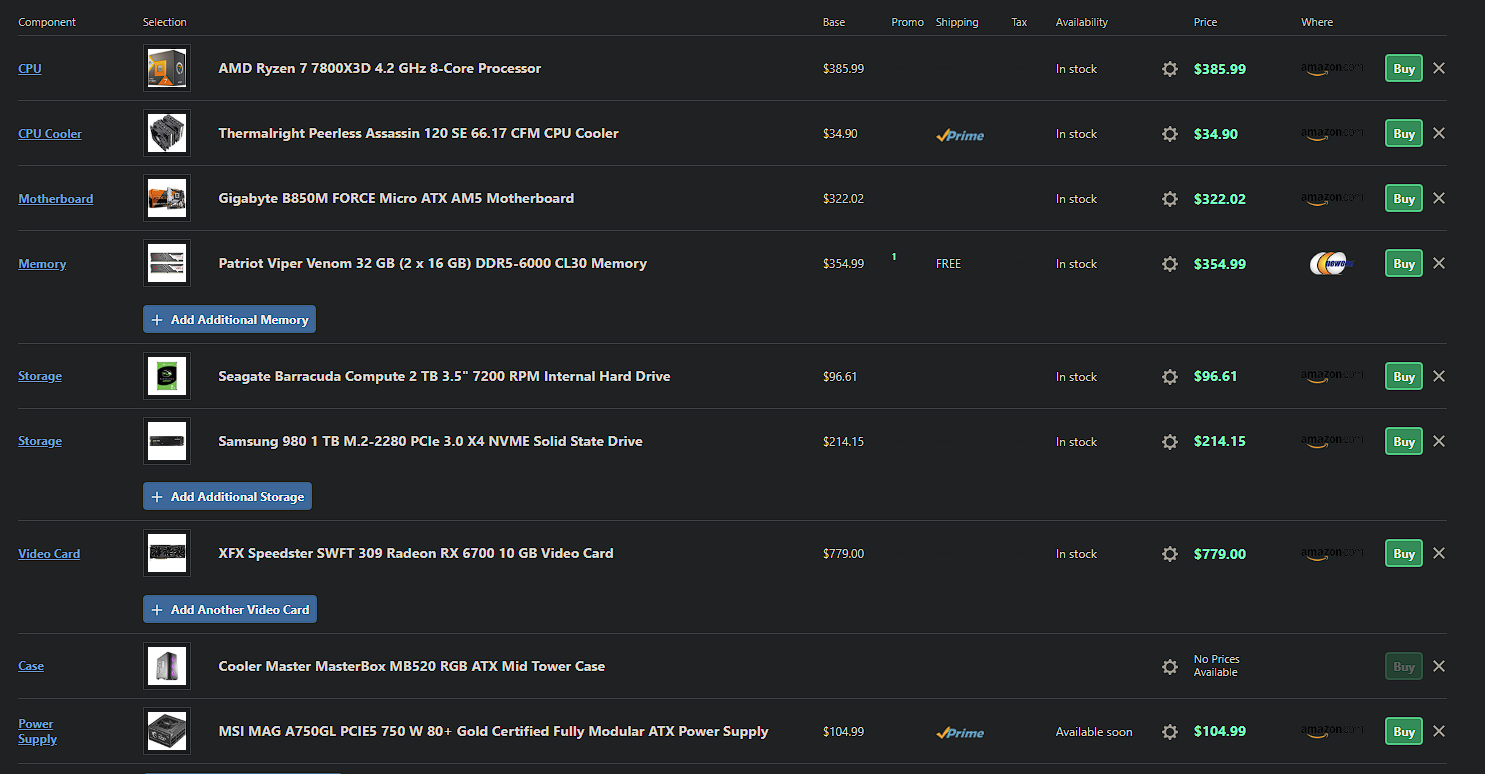The width and height of the screenshot is (1485, 774).
Task: Click Amazon logo in Seagate Barracuda row
Action: [x=1332, y=377]
